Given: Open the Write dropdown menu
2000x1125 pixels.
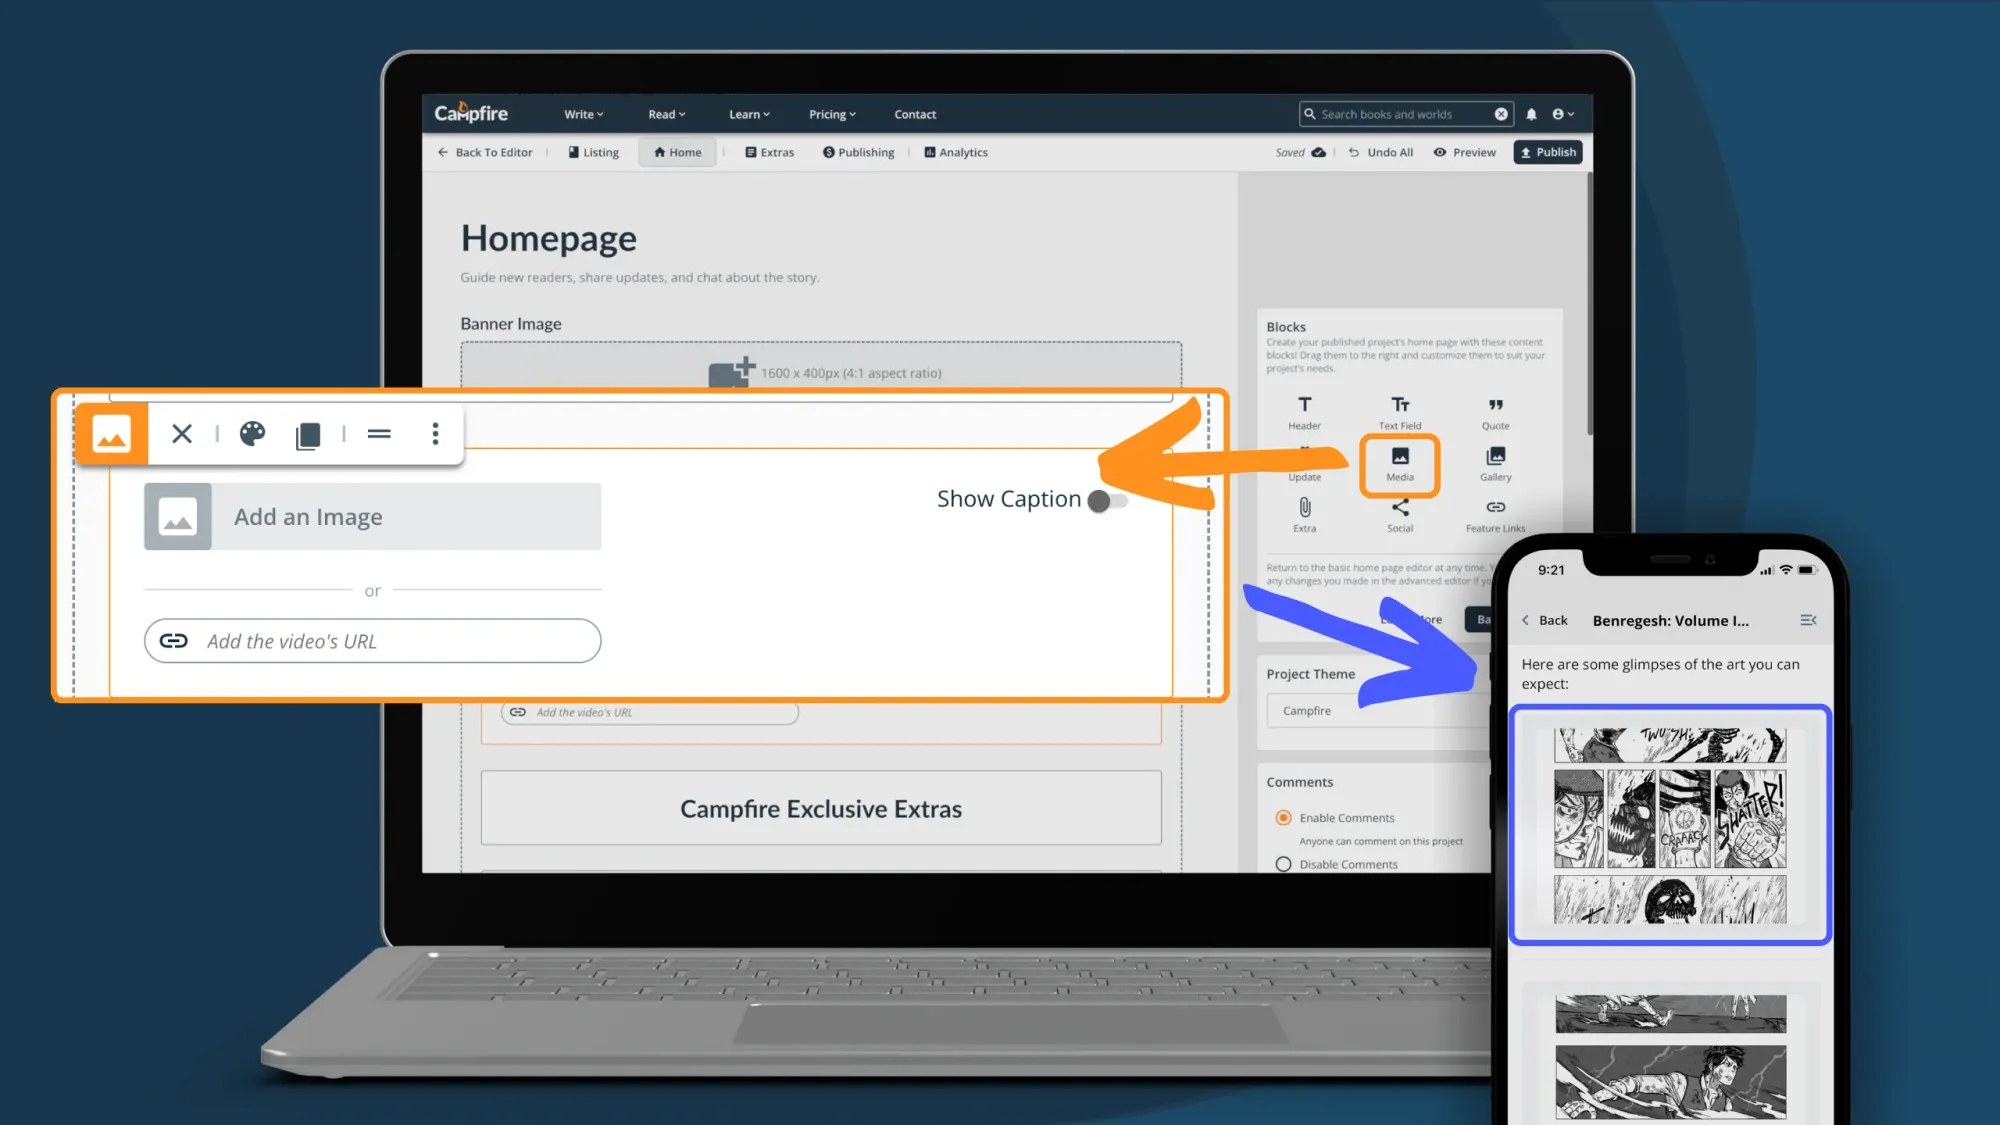Looking at the screenshot, I should point(583,114).
